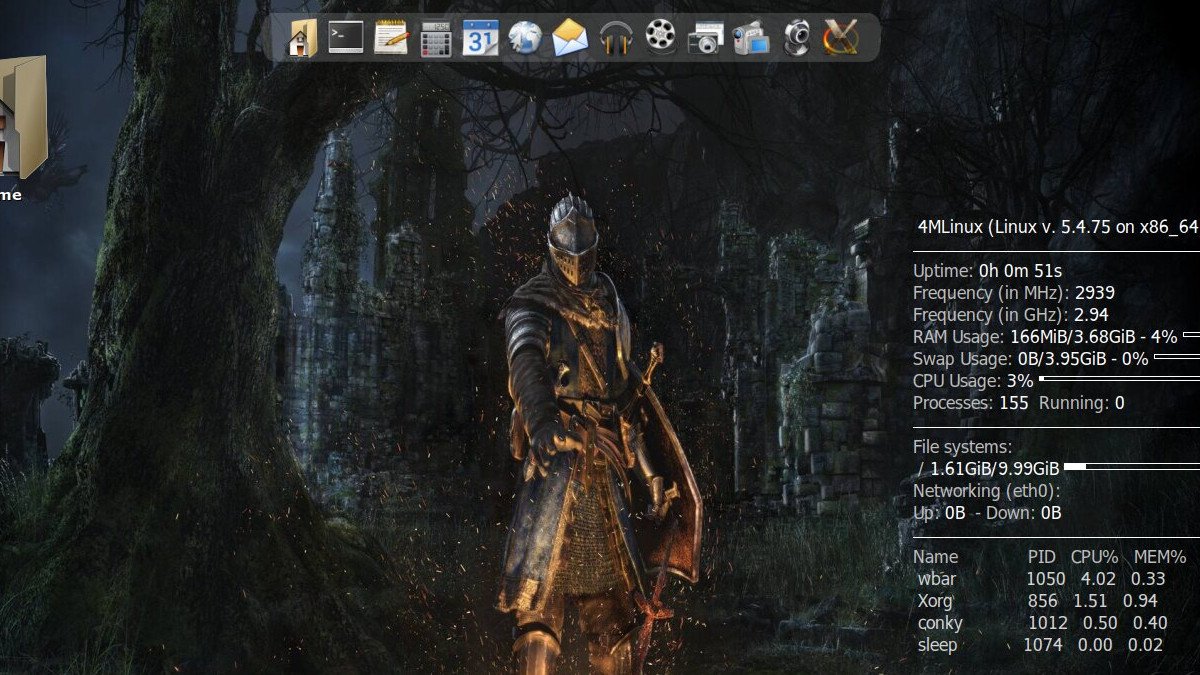The image size is (1200, 675).
Task: Click the sleep process row
Action: (1040, 645)
